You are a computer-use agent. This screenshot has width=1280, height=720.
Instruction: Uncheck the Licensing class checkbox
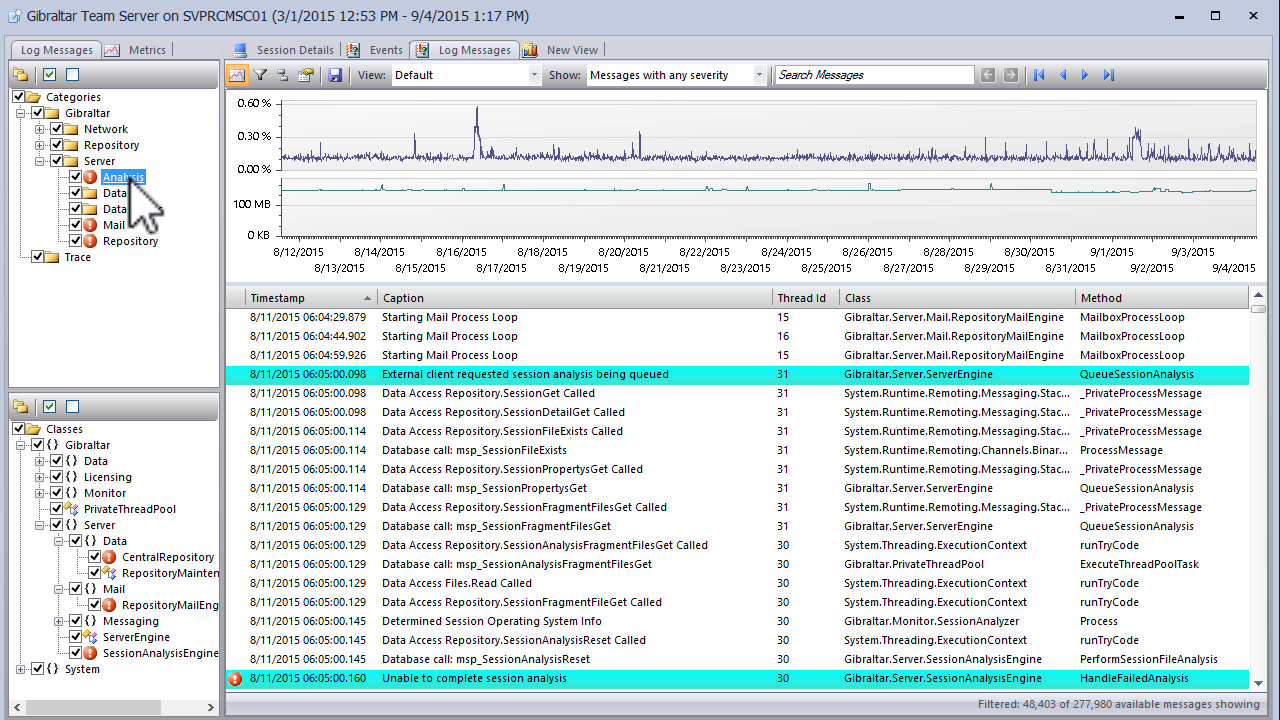(x=56, y=477)
